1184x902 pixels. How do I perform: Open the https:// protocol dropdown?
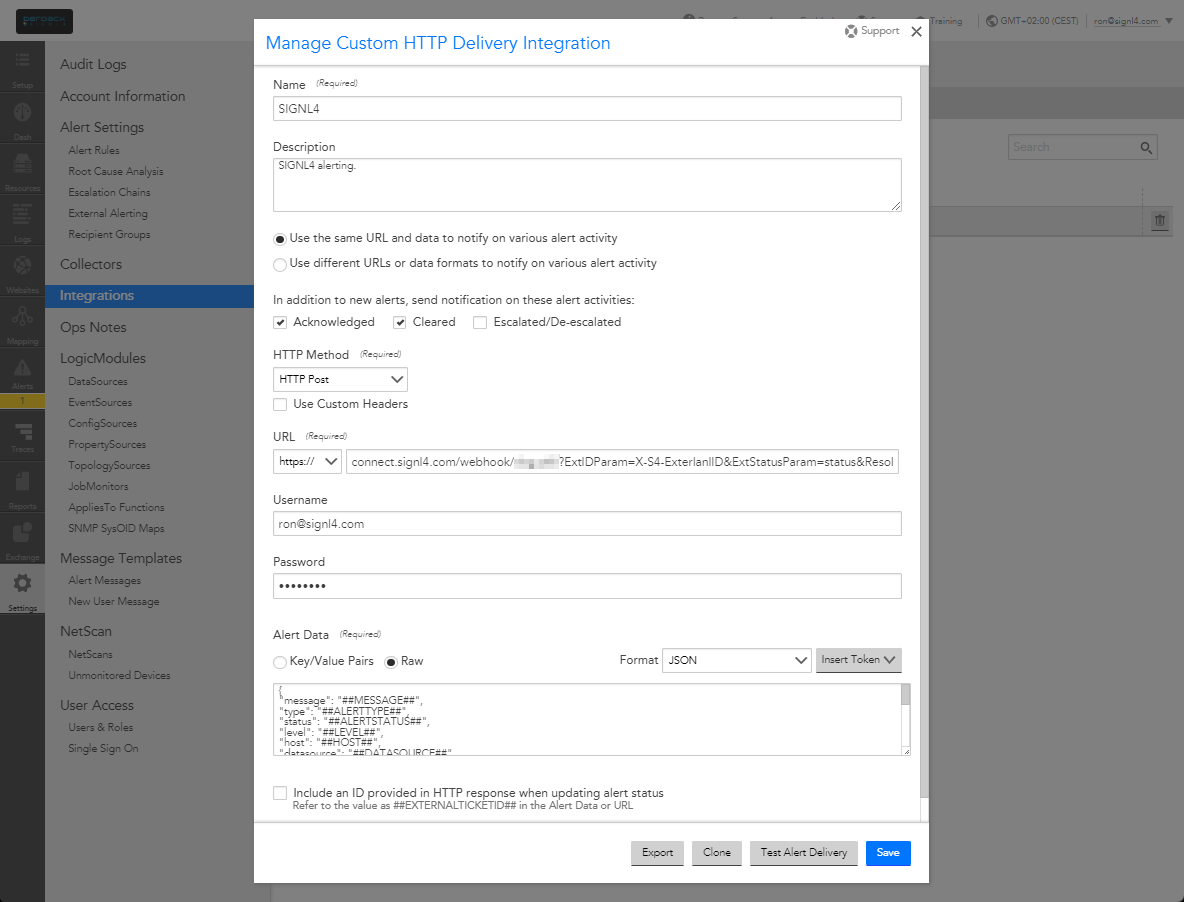coord(307,461)
